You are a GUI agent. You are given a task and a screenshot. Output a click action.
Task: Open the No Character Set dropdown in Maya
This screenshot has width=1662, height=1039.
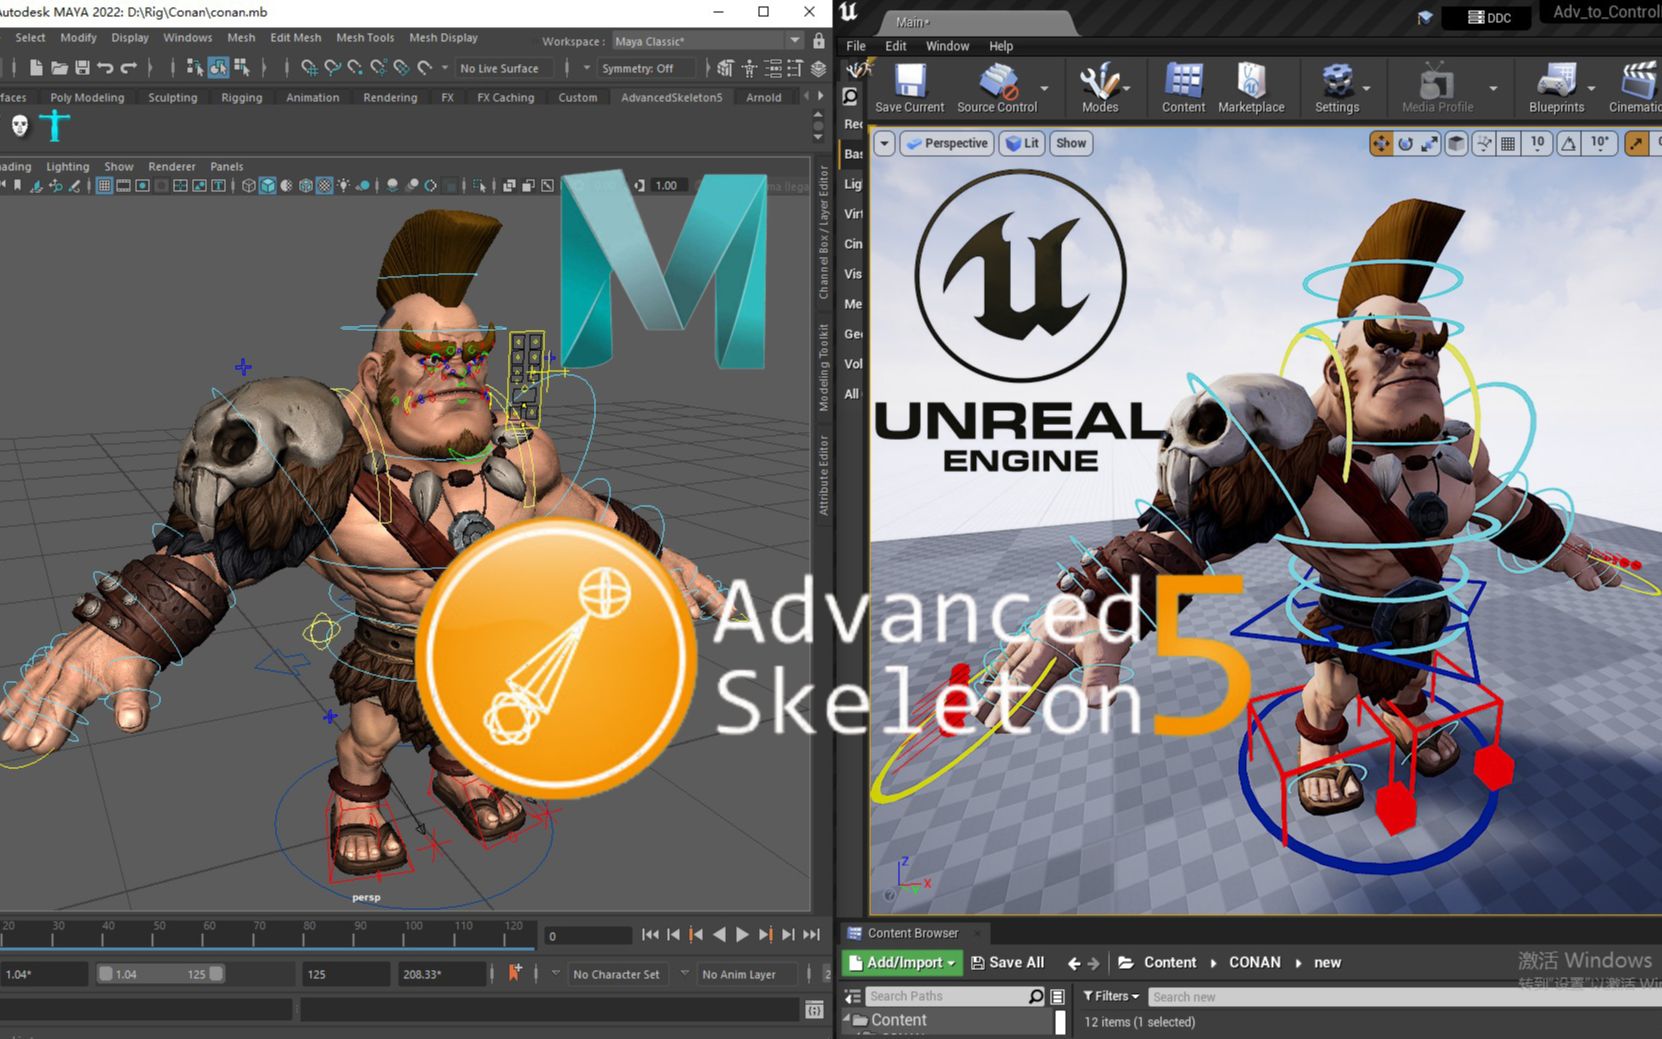coord(619,973)
